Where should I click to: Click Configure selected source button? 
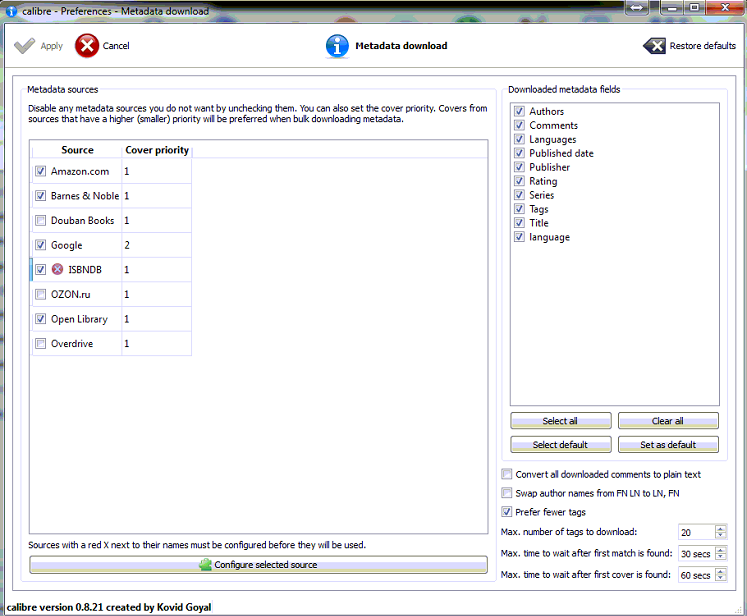258,565
